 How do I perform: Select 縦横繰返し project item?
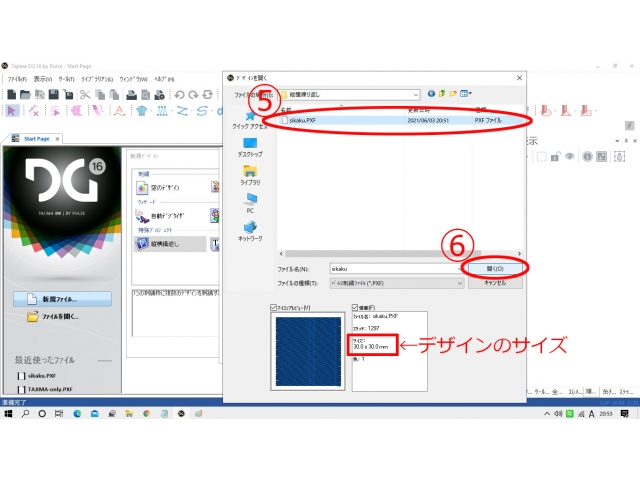[170, 244]
